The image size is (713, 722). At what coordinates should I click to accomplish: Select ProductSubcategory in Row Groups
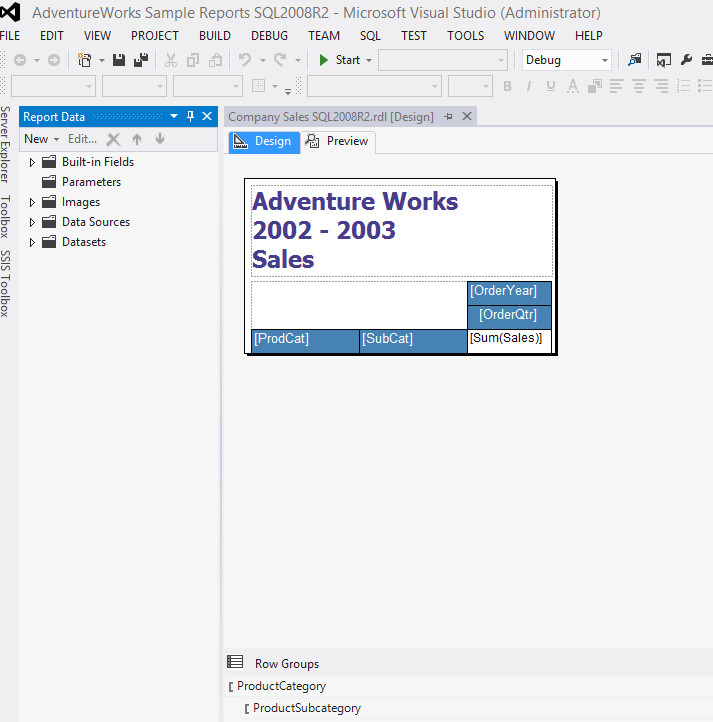pyautogui.click(x=307, y=708)
